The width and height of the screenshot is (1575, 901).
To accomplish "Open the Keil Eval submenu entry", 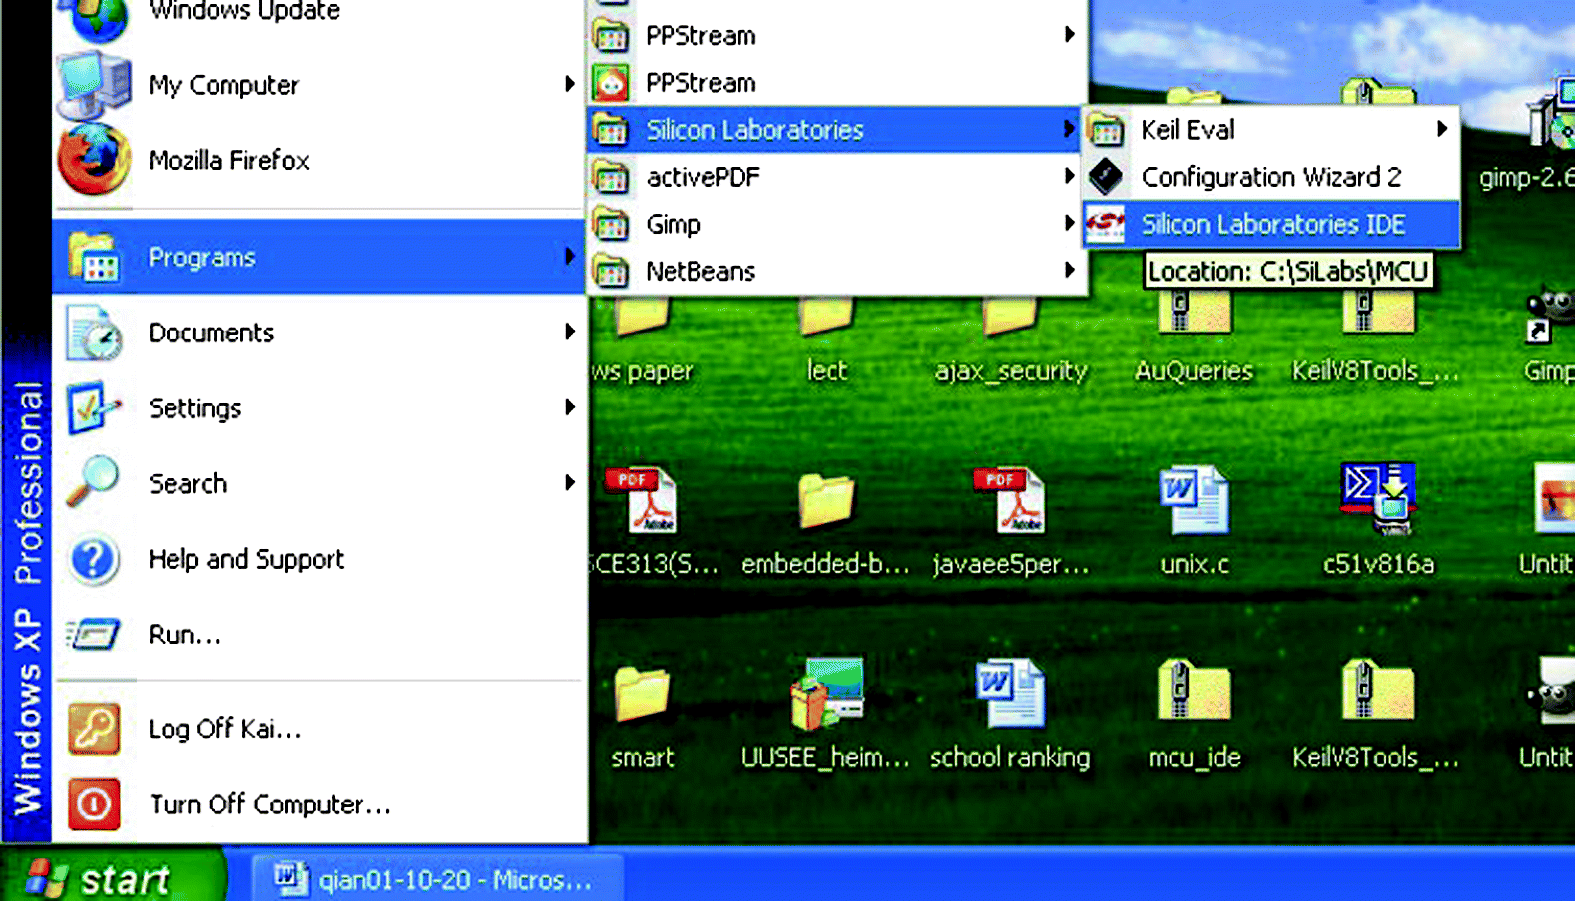I will click(x=1271, y=130).
